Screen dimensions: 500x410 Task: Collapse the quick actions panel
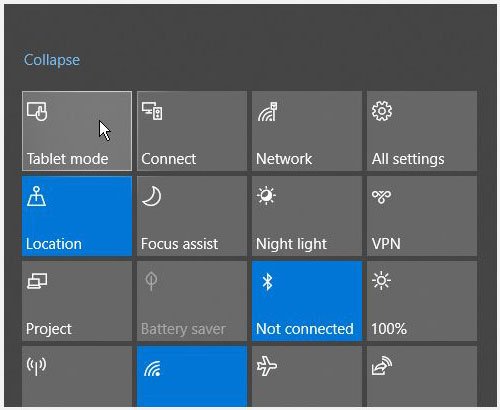pos(52,60)
